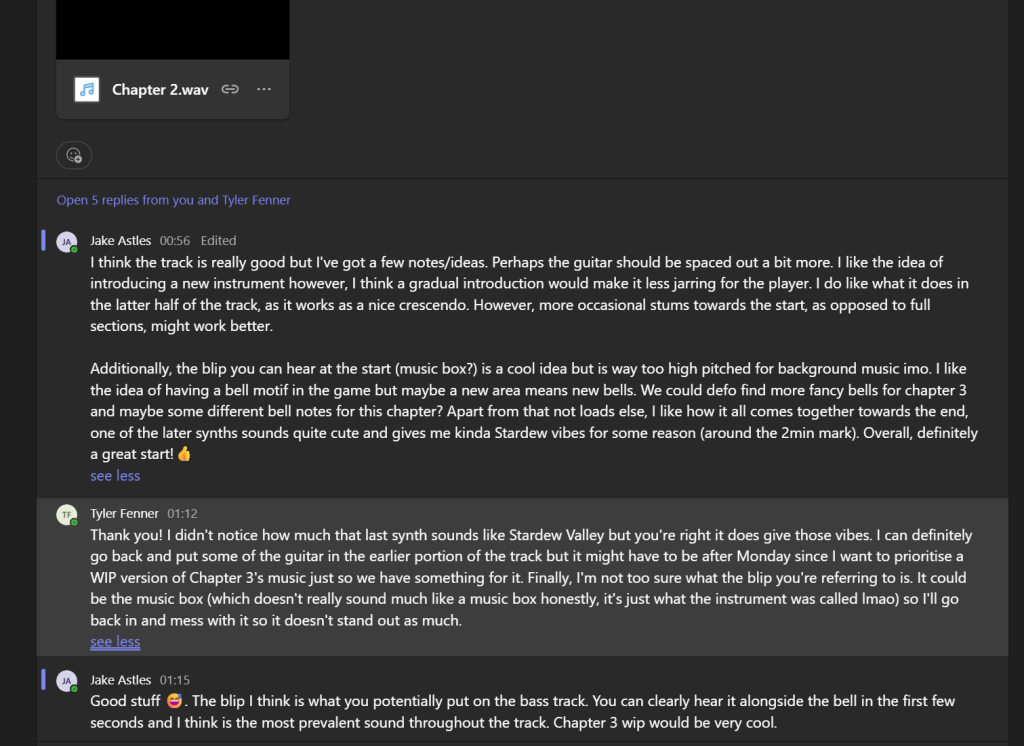
Task: Copy link icon next to Chapter 2.wav
Action: click(x=230, y=89)
